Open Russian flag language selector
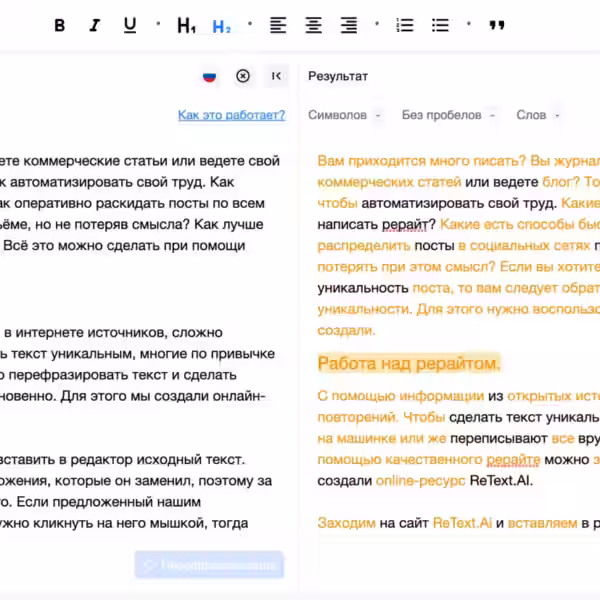This screenshot has width=600, height=600. coord(209,76)
